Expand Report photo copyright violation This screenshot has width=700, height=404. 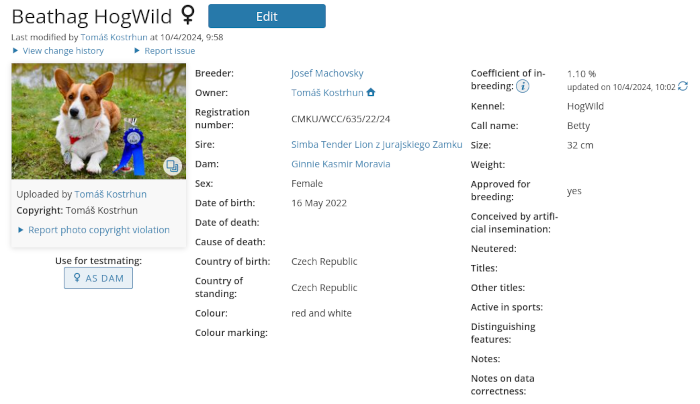[94, 230]
